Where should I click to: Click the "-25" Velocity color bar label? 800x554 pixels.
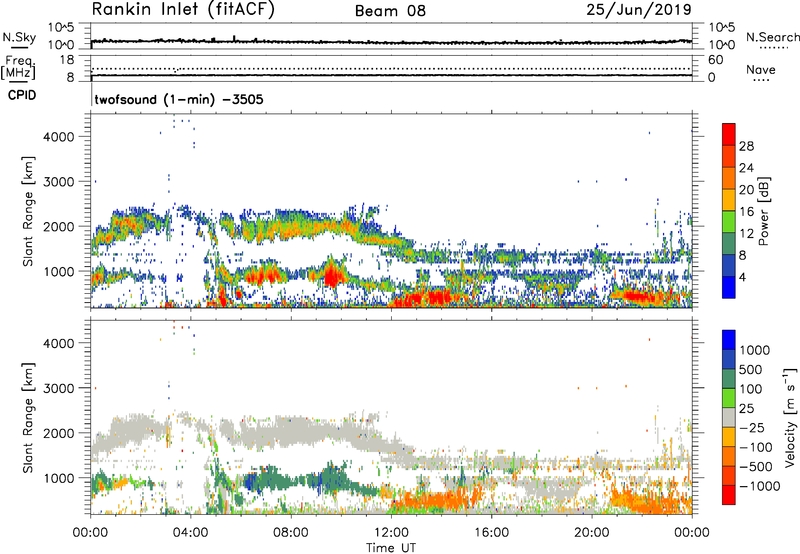coord(753,428)
